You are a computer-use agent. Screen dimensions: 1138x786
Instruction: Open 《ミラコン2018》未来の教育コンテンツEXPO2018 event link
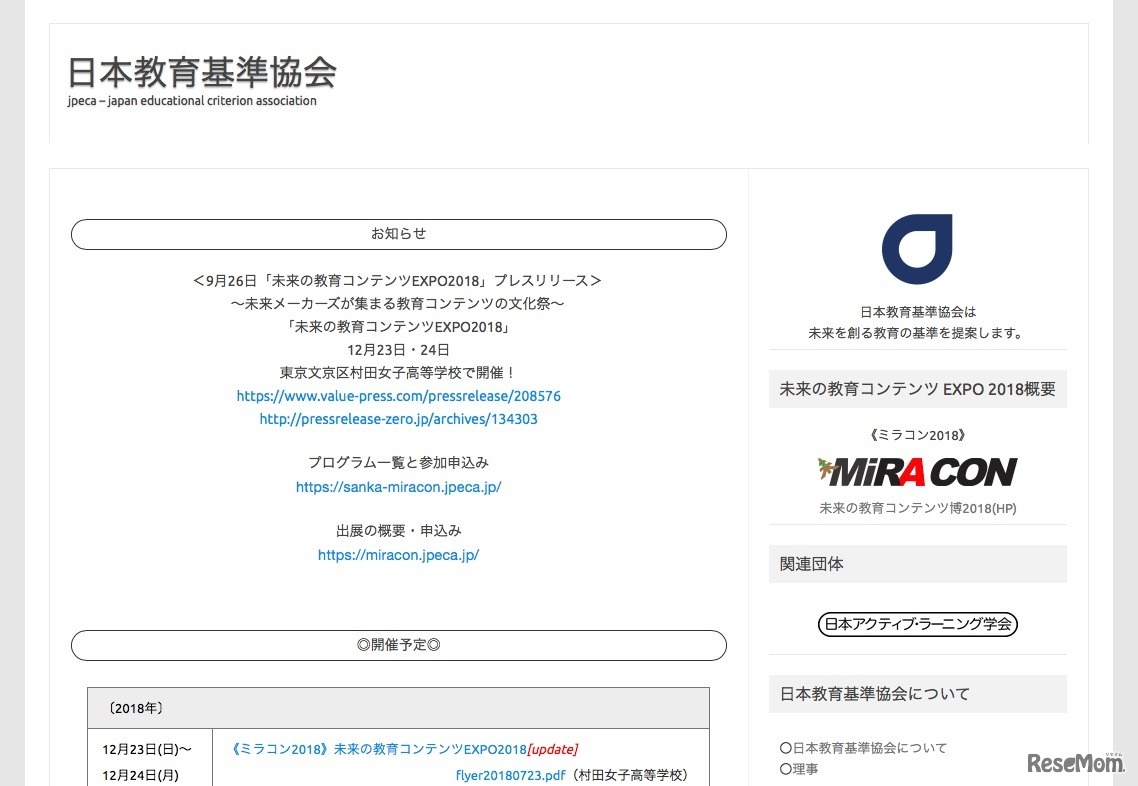377,749
